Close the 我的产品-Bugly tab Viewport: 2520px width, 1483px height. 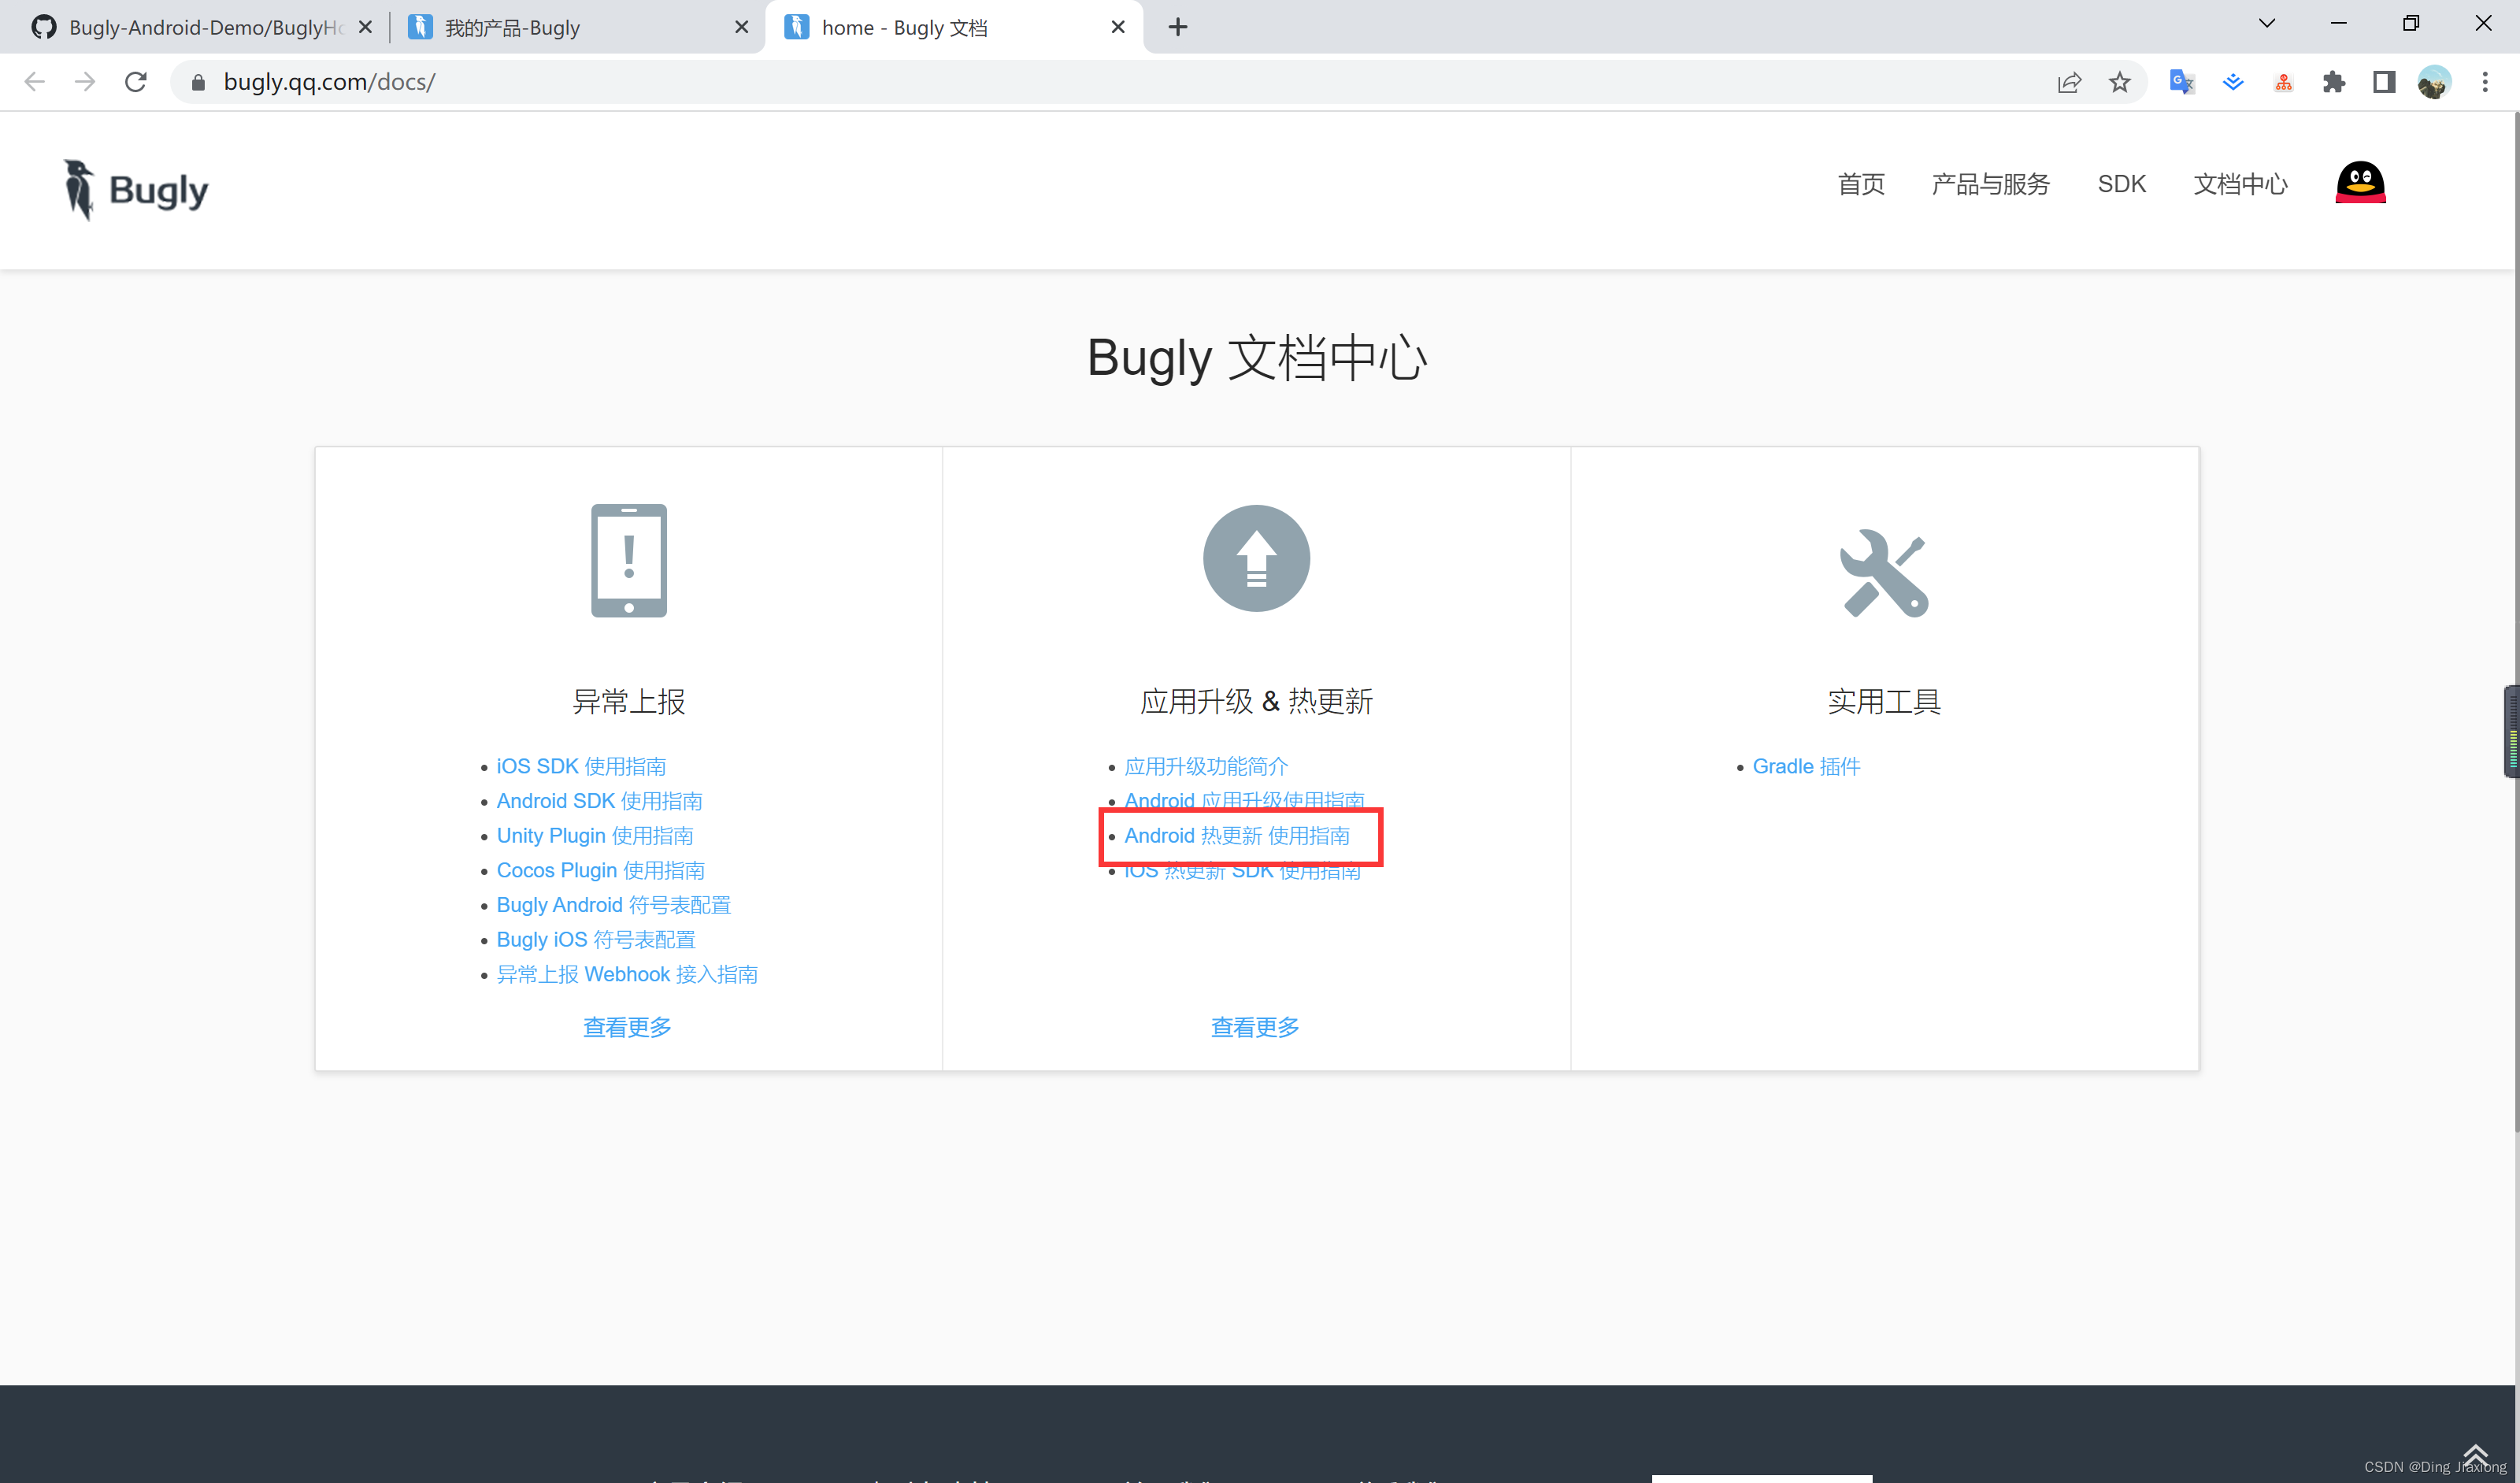pos(741,27)
